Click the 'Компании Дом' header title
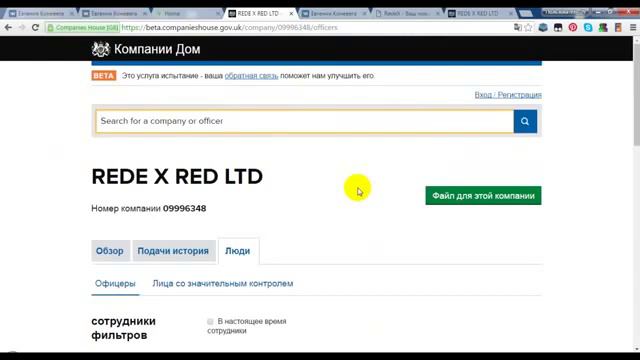The width and height of the screenshot is (640, 360). 157,49
